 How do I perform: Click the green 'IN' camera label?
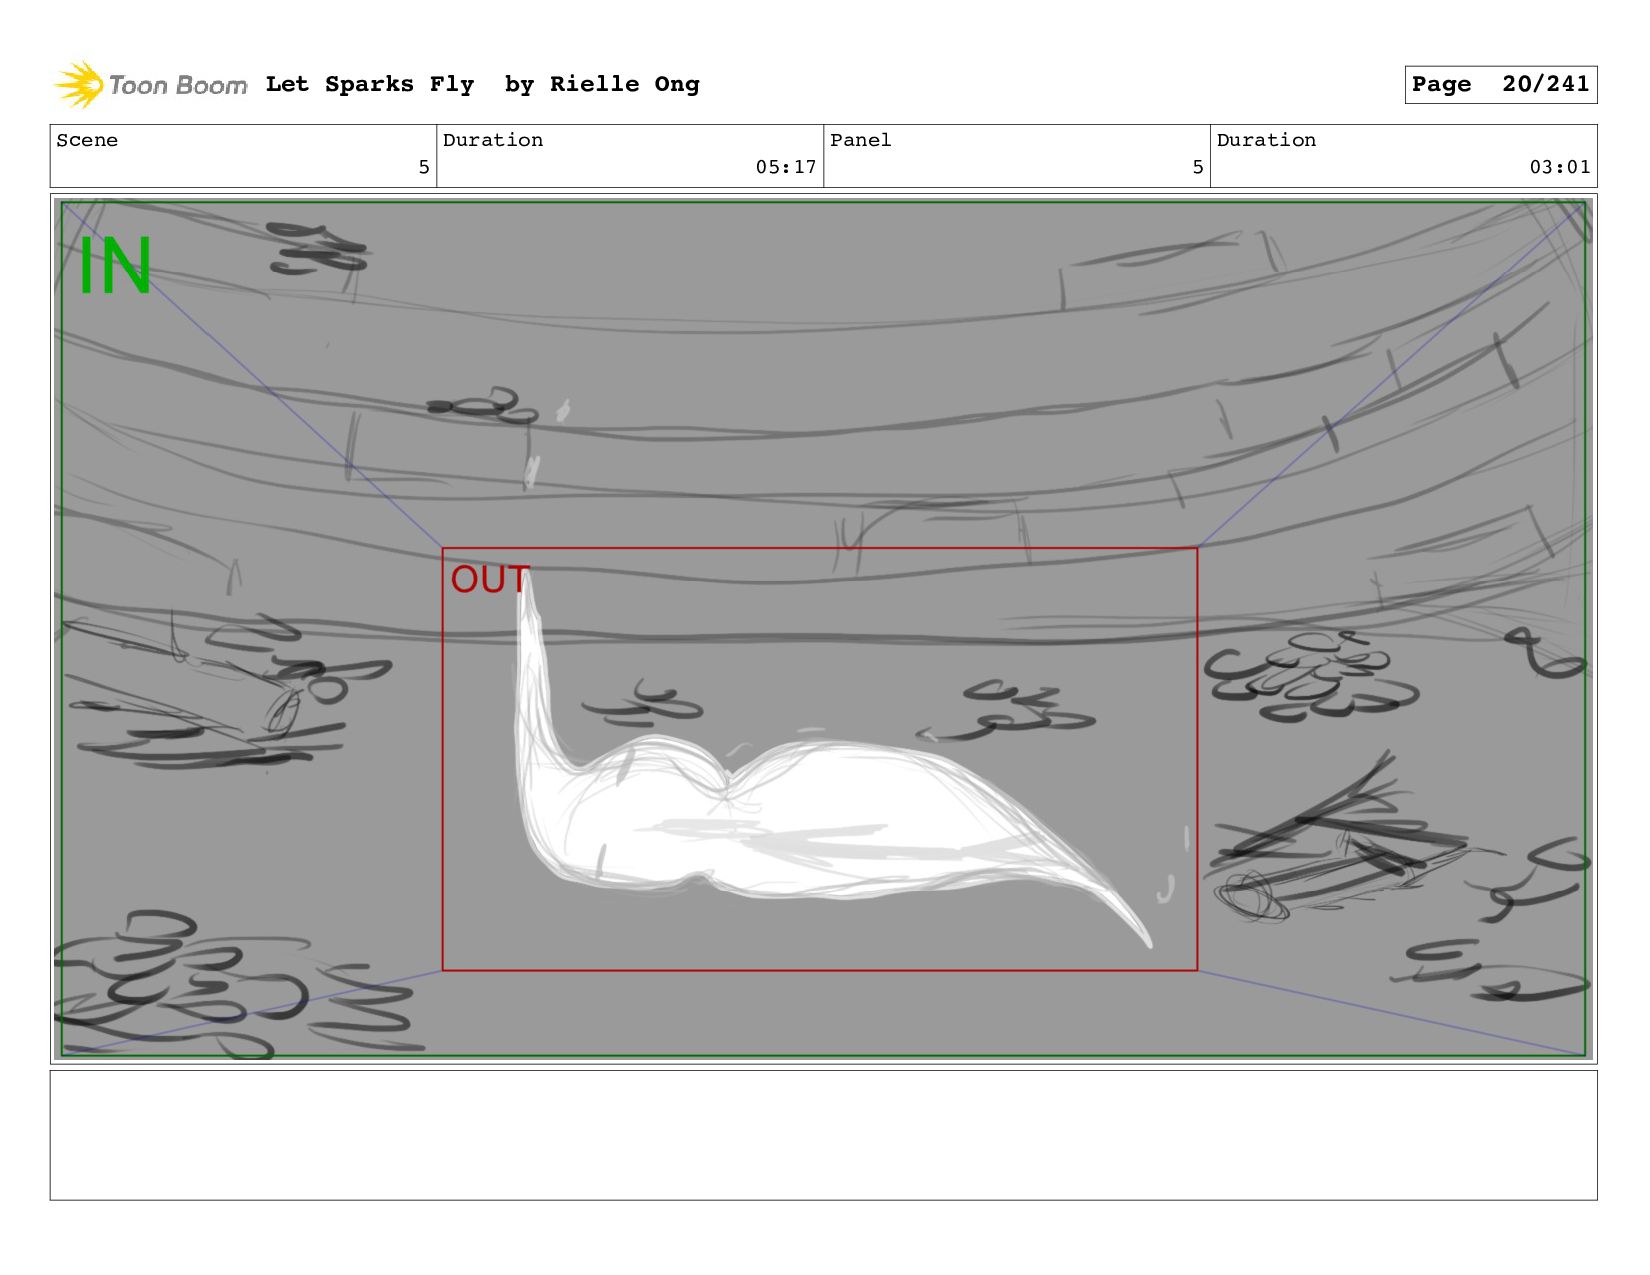tap(115, 266)
